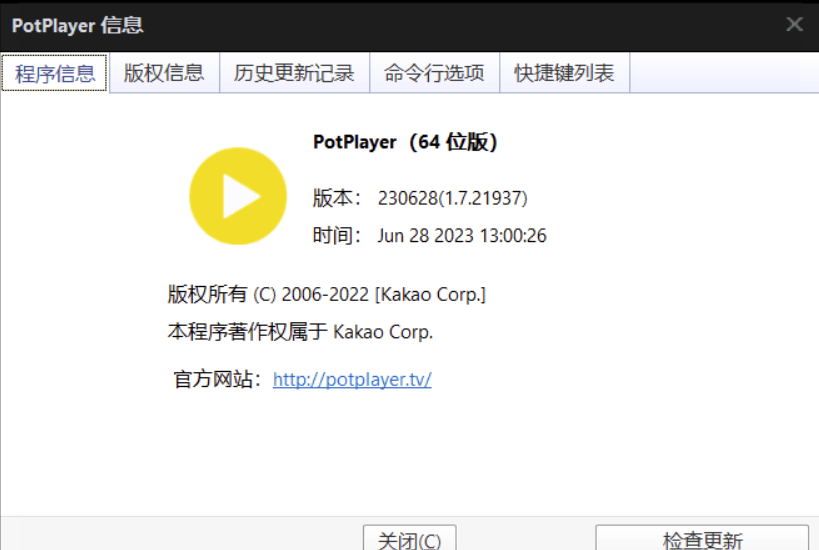819x550 pixels.
Task: Click the PotPlayer (64 位版) heading
Action: tap(405, 142)
